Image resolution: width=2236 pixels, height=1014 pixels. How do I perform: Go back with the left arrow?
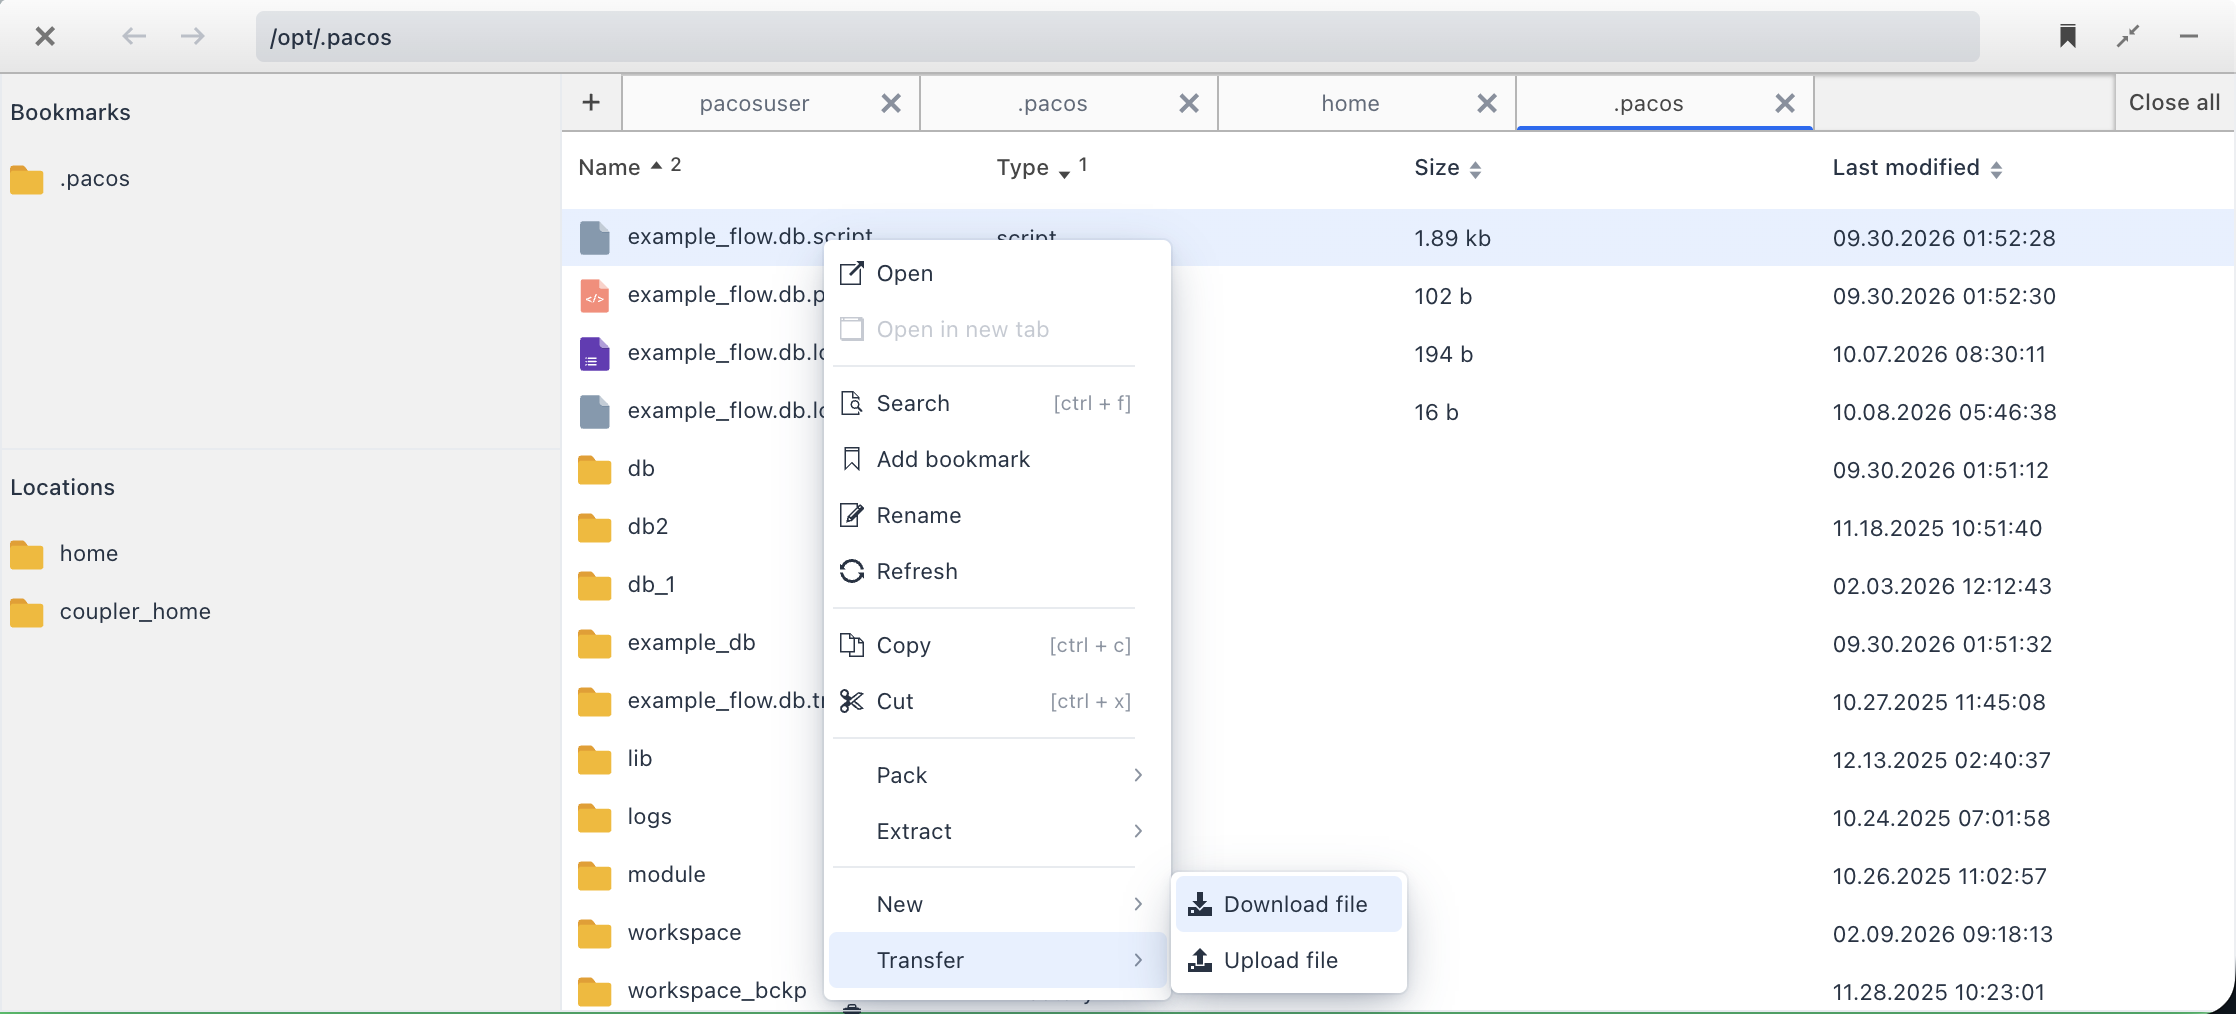134,37
